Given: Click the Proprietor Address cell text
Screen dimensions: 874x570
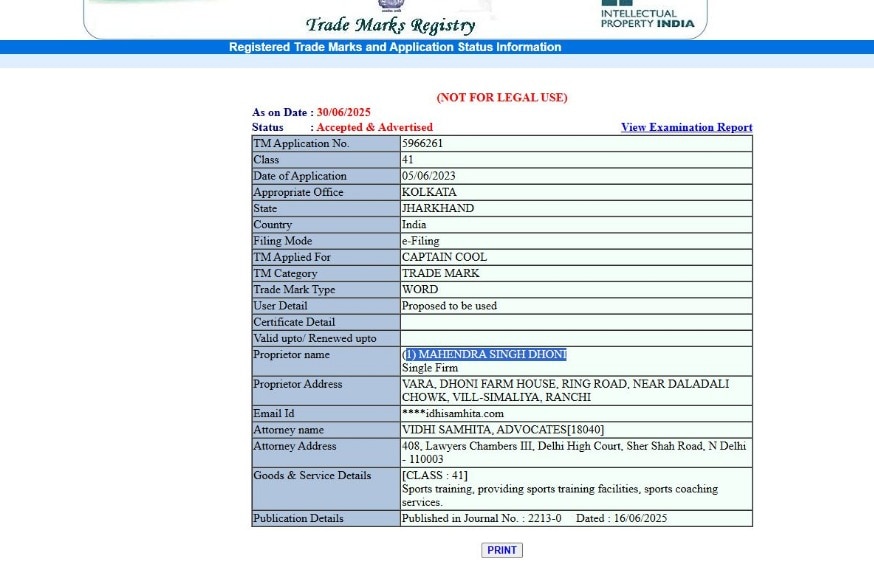Looking at the screenshot, I should pos(565,391).
